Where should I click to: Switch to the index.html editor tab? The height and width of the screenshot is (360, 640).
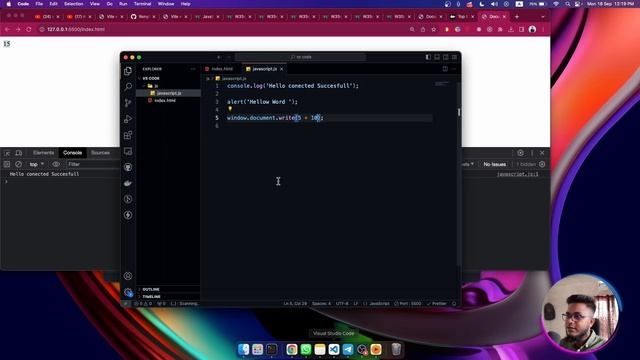point(222,69)
